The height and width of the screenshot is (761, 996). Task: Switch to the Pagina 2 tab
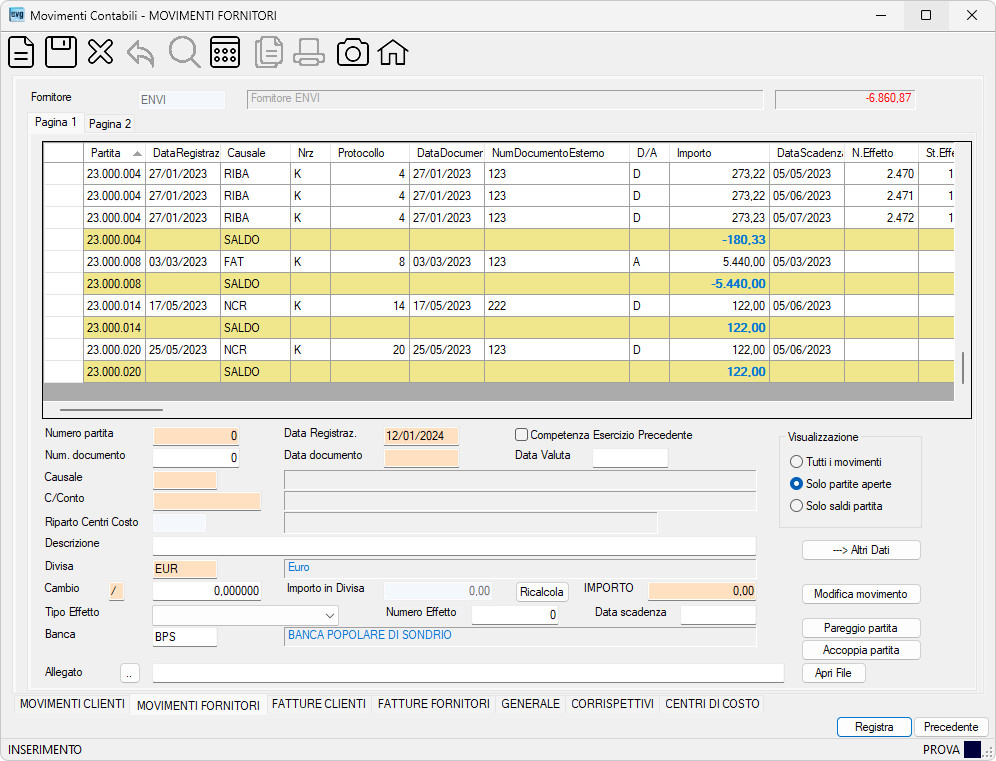tap(110, 124)
